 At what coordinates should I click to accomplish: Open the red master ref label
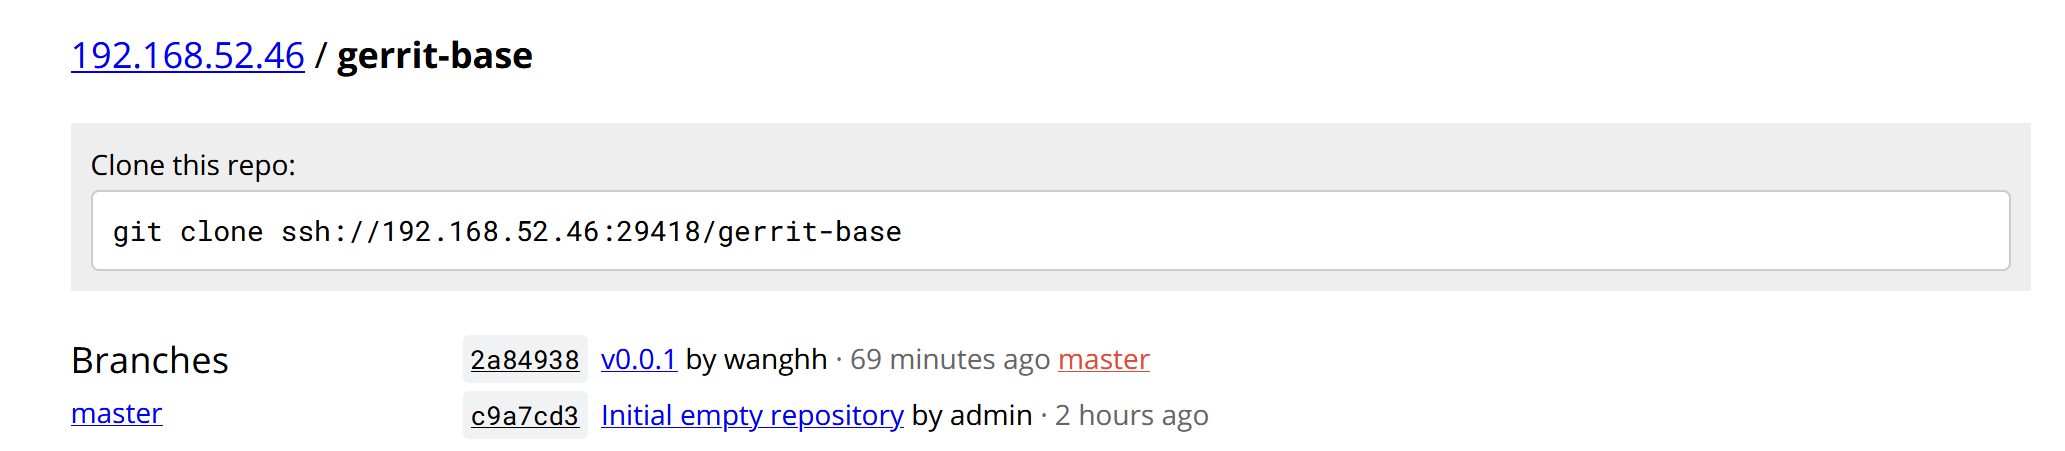pos(1104,359)
